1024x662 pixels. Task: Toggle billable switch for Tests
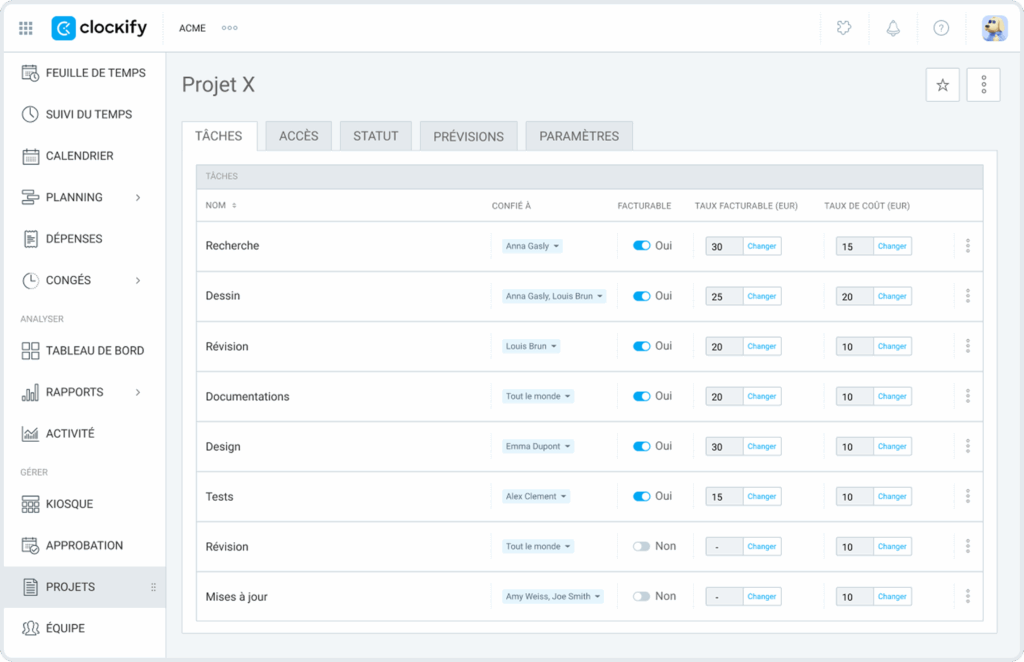[641, 496]
